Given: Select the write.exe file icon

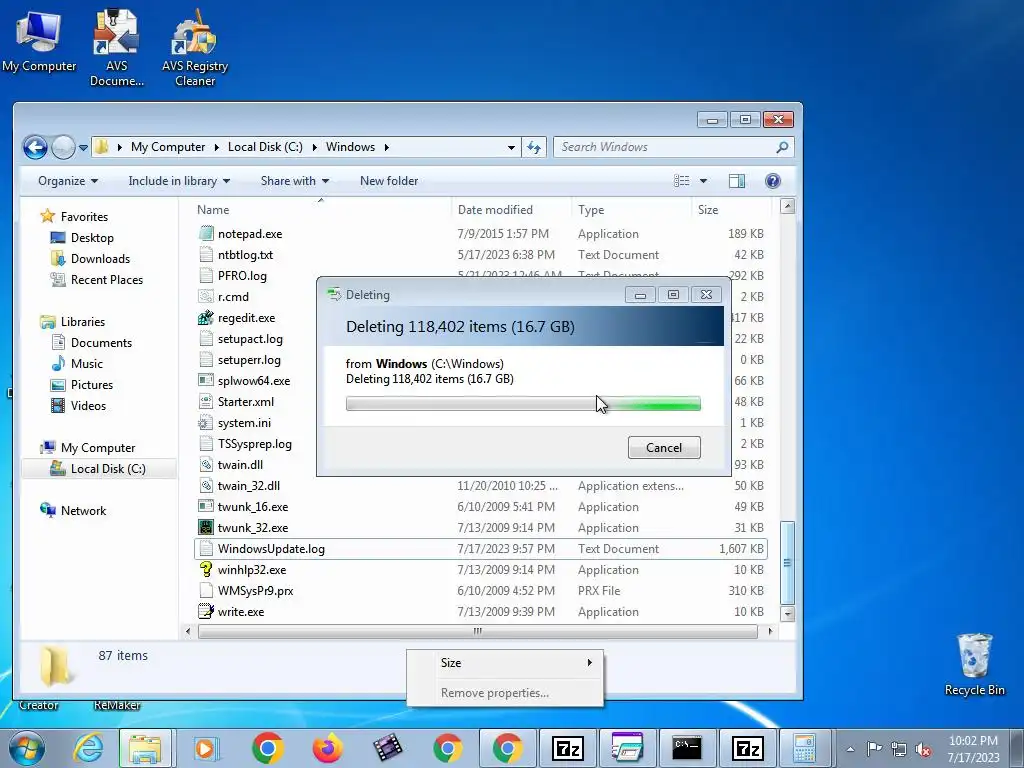Looking at the screenshot, I should [206, 611].
